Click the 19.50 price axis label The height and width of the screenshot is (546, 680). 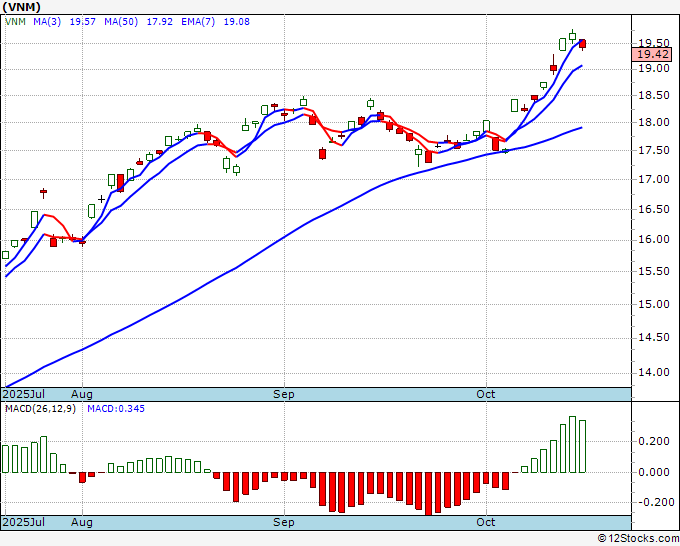click(654, 43)
